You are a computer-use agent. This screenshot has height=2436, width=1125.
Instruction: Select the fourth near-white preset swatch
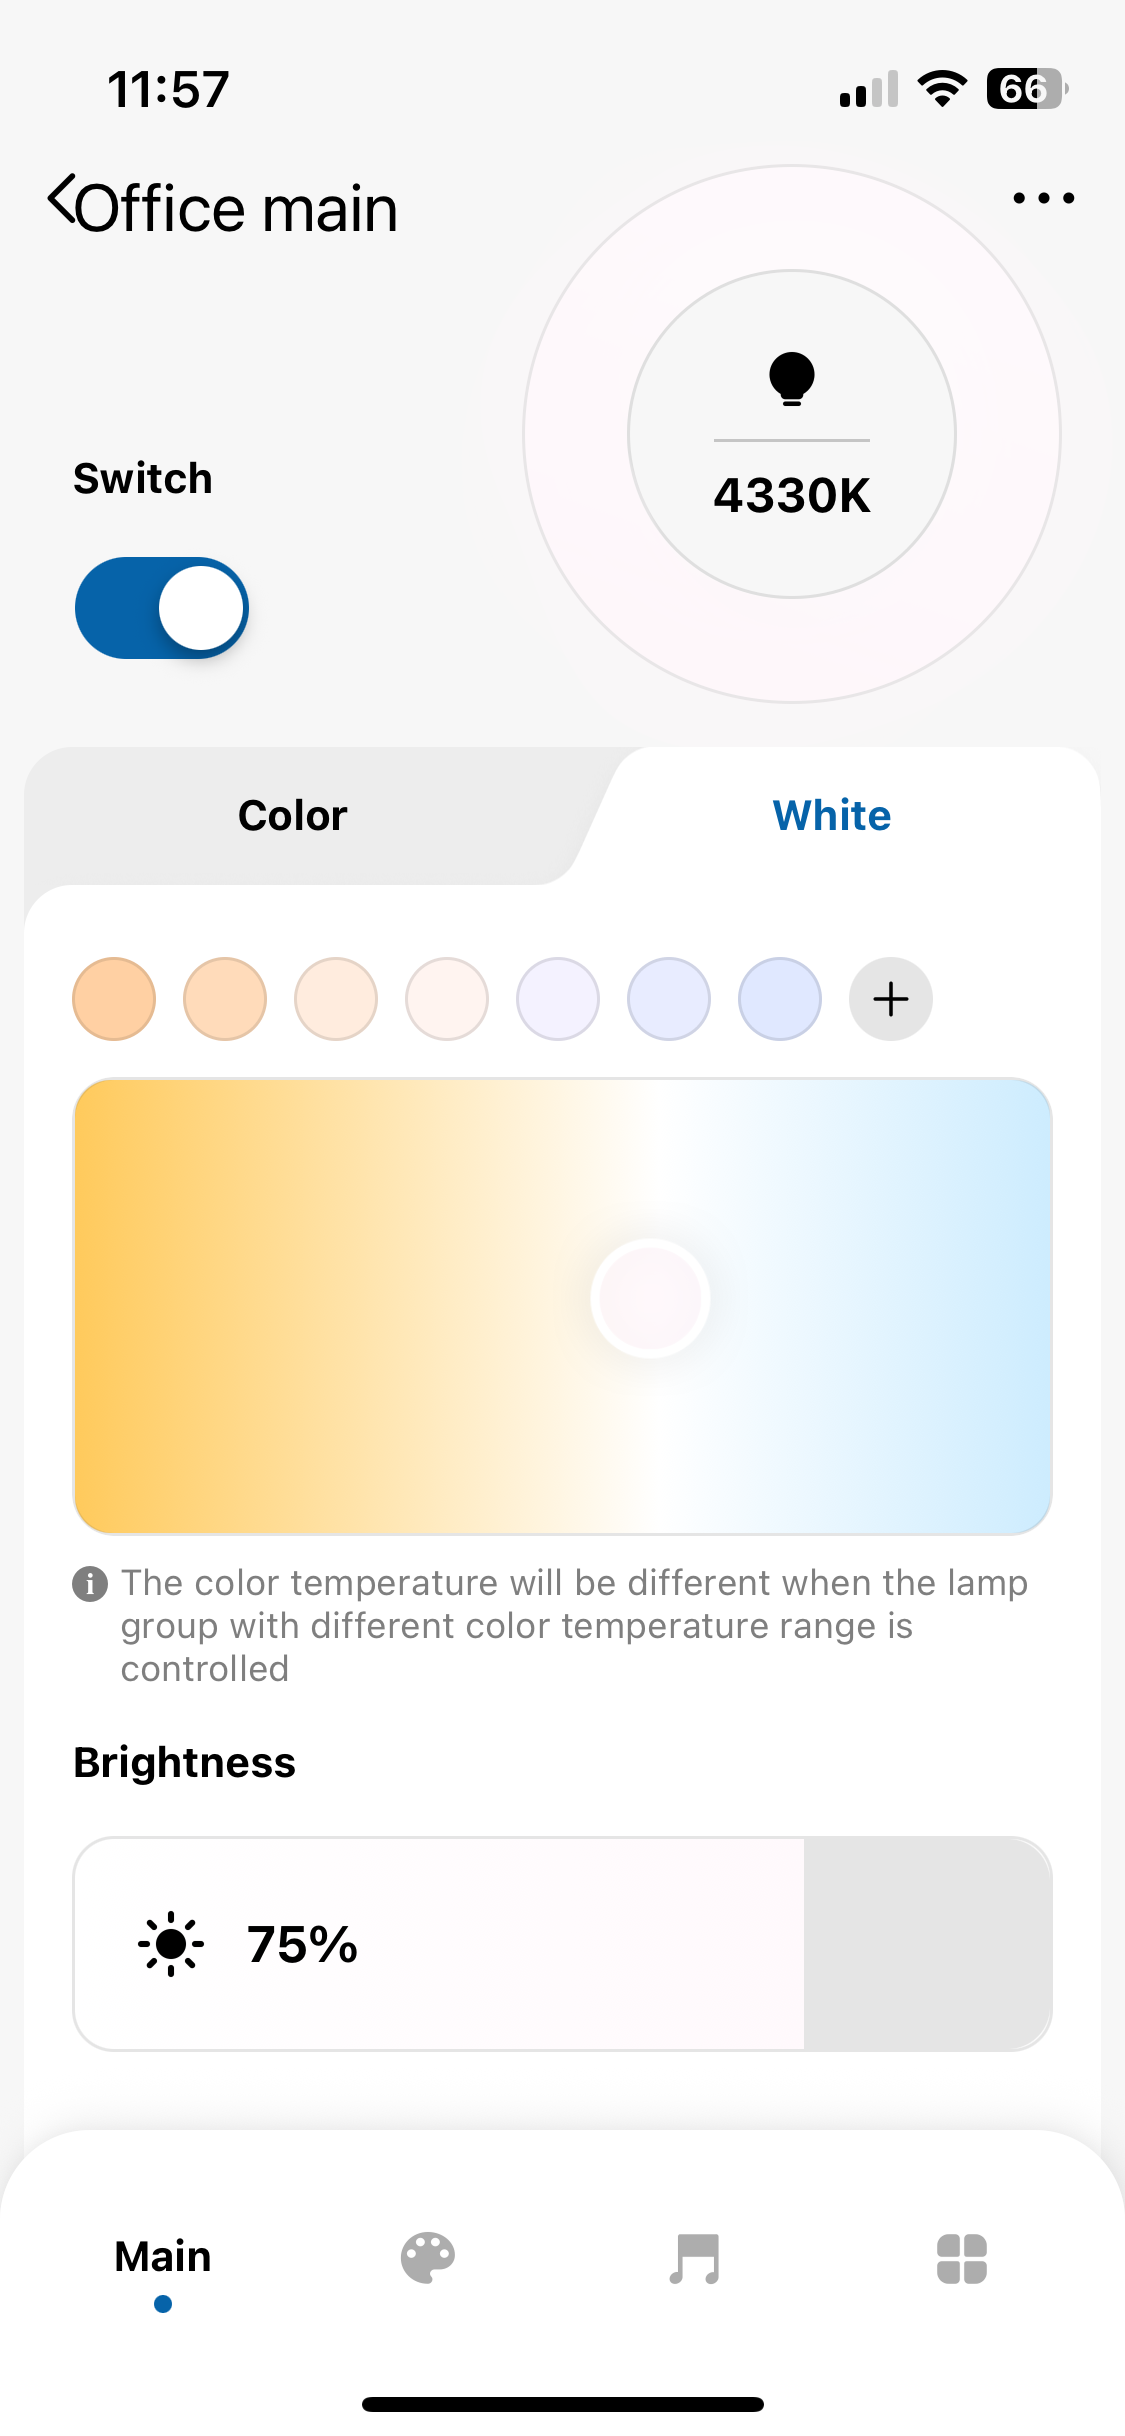(x=447, y=999)
